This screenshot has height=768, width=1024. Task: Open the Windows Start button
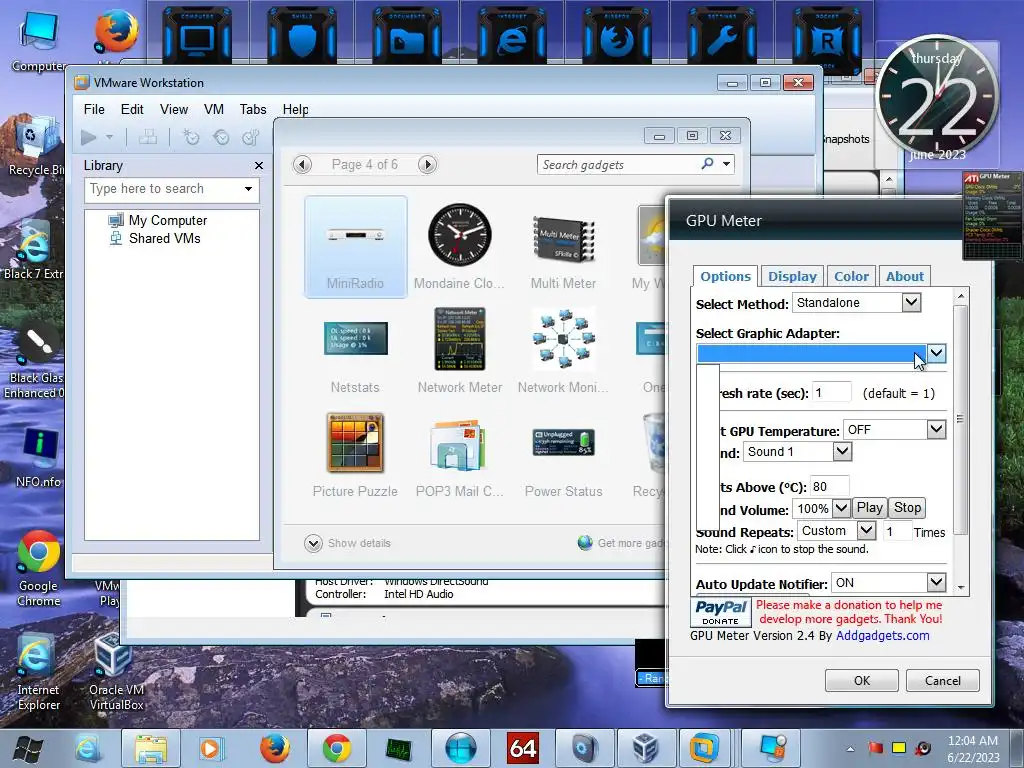coord(27,750)
